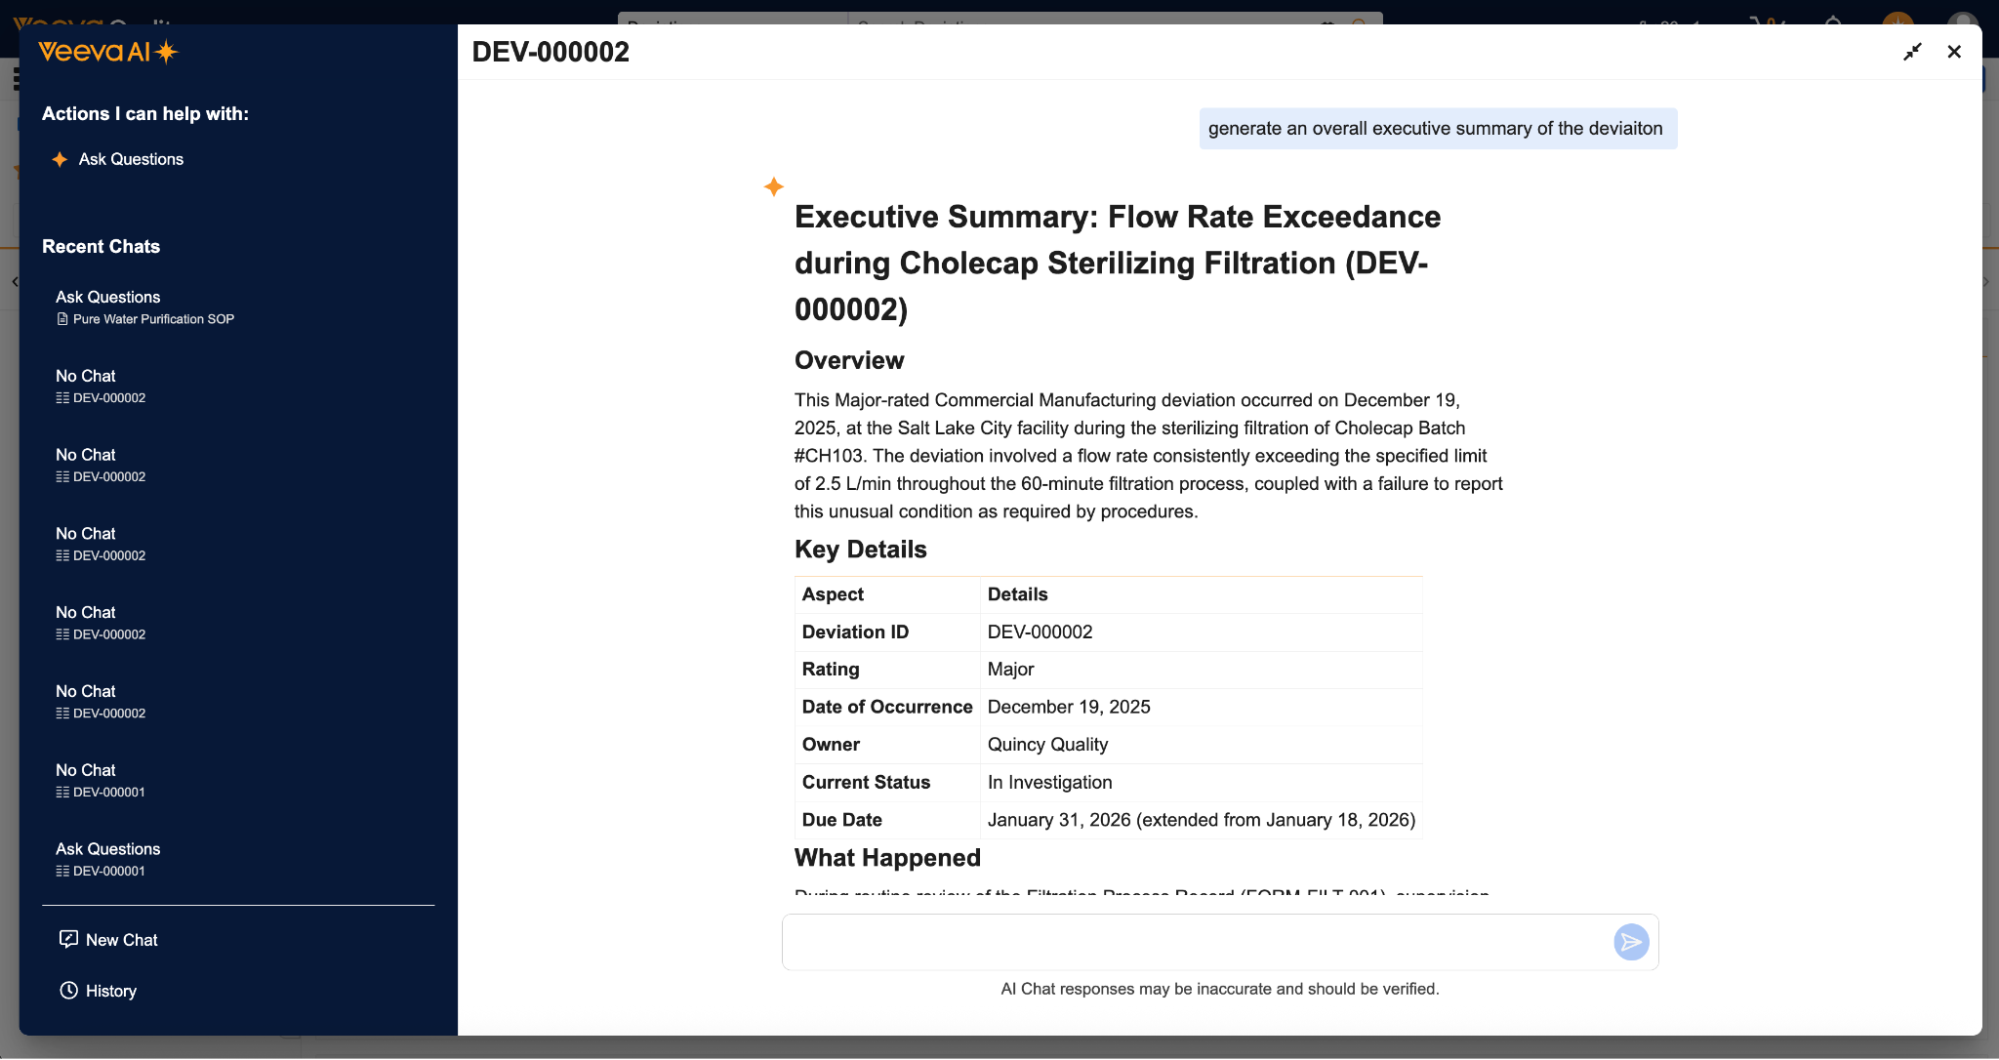Select Ask Questions action
Viewport: 1999px width, 1060px height.
(131, 159)
